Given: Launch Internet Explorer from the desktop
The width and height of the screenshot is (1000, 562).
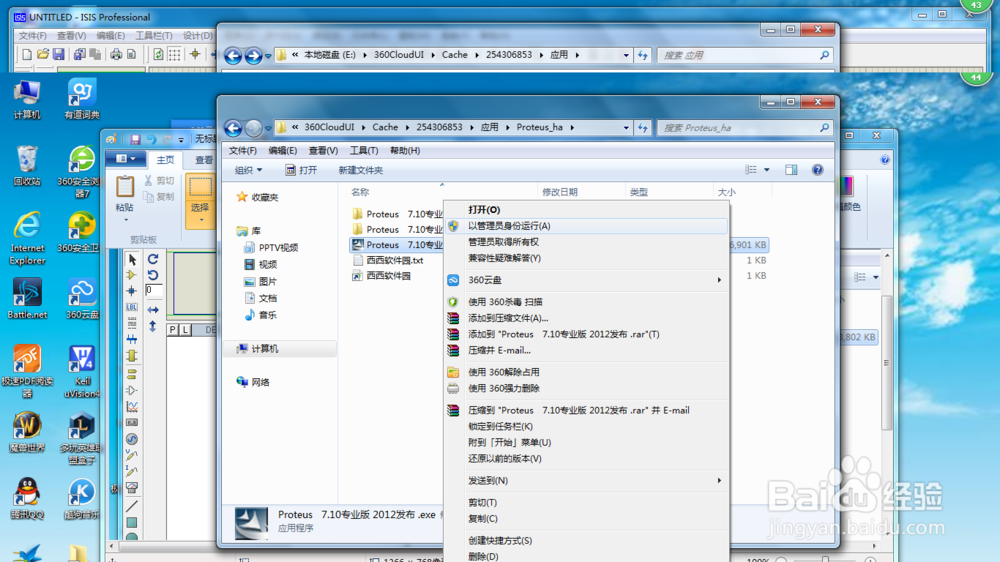Looking at the screenshot, I should (27, 237).
